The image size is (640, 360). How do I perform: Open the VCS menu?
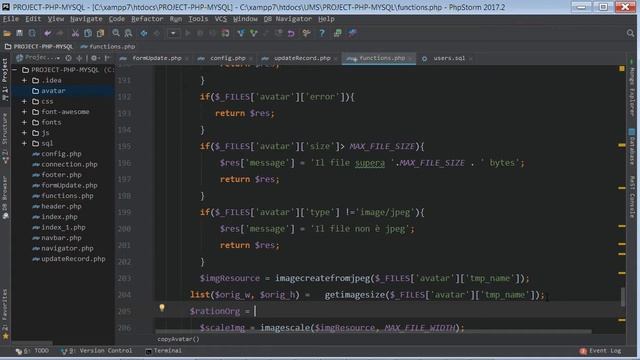[220, 19]
